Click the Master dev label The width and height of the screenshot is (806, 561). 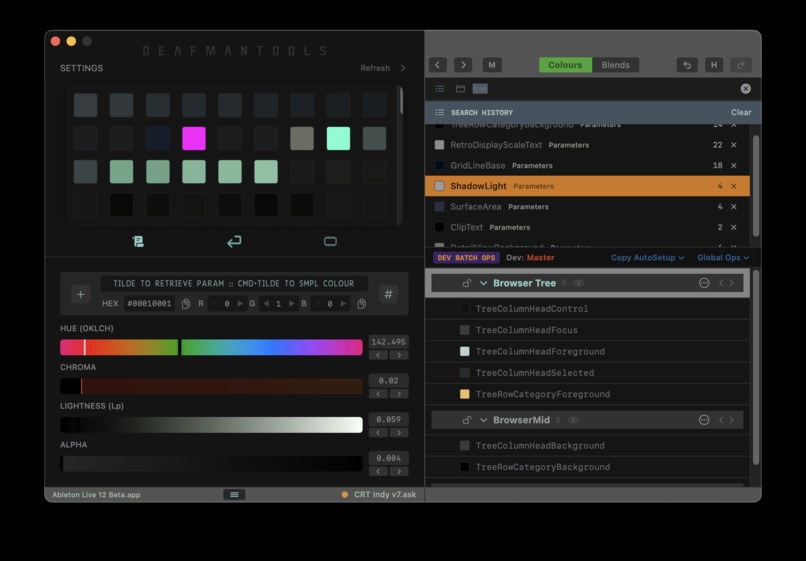[x=540, y=258]
